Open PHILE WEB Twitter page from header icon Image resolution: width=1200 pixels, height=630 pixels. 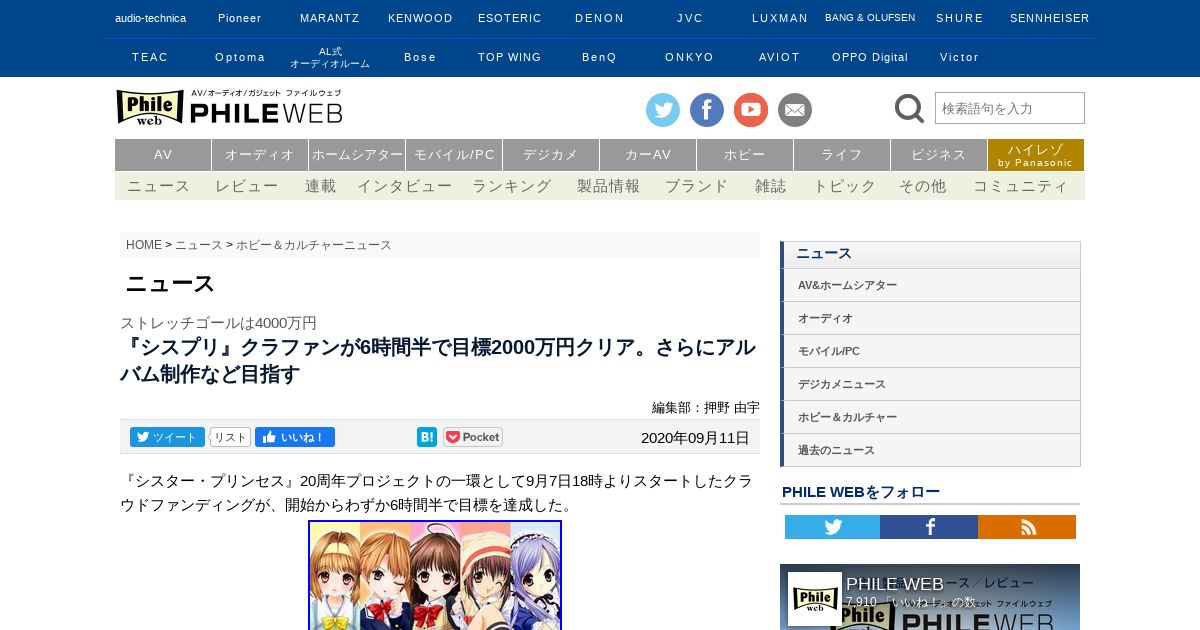click(662, 110)
